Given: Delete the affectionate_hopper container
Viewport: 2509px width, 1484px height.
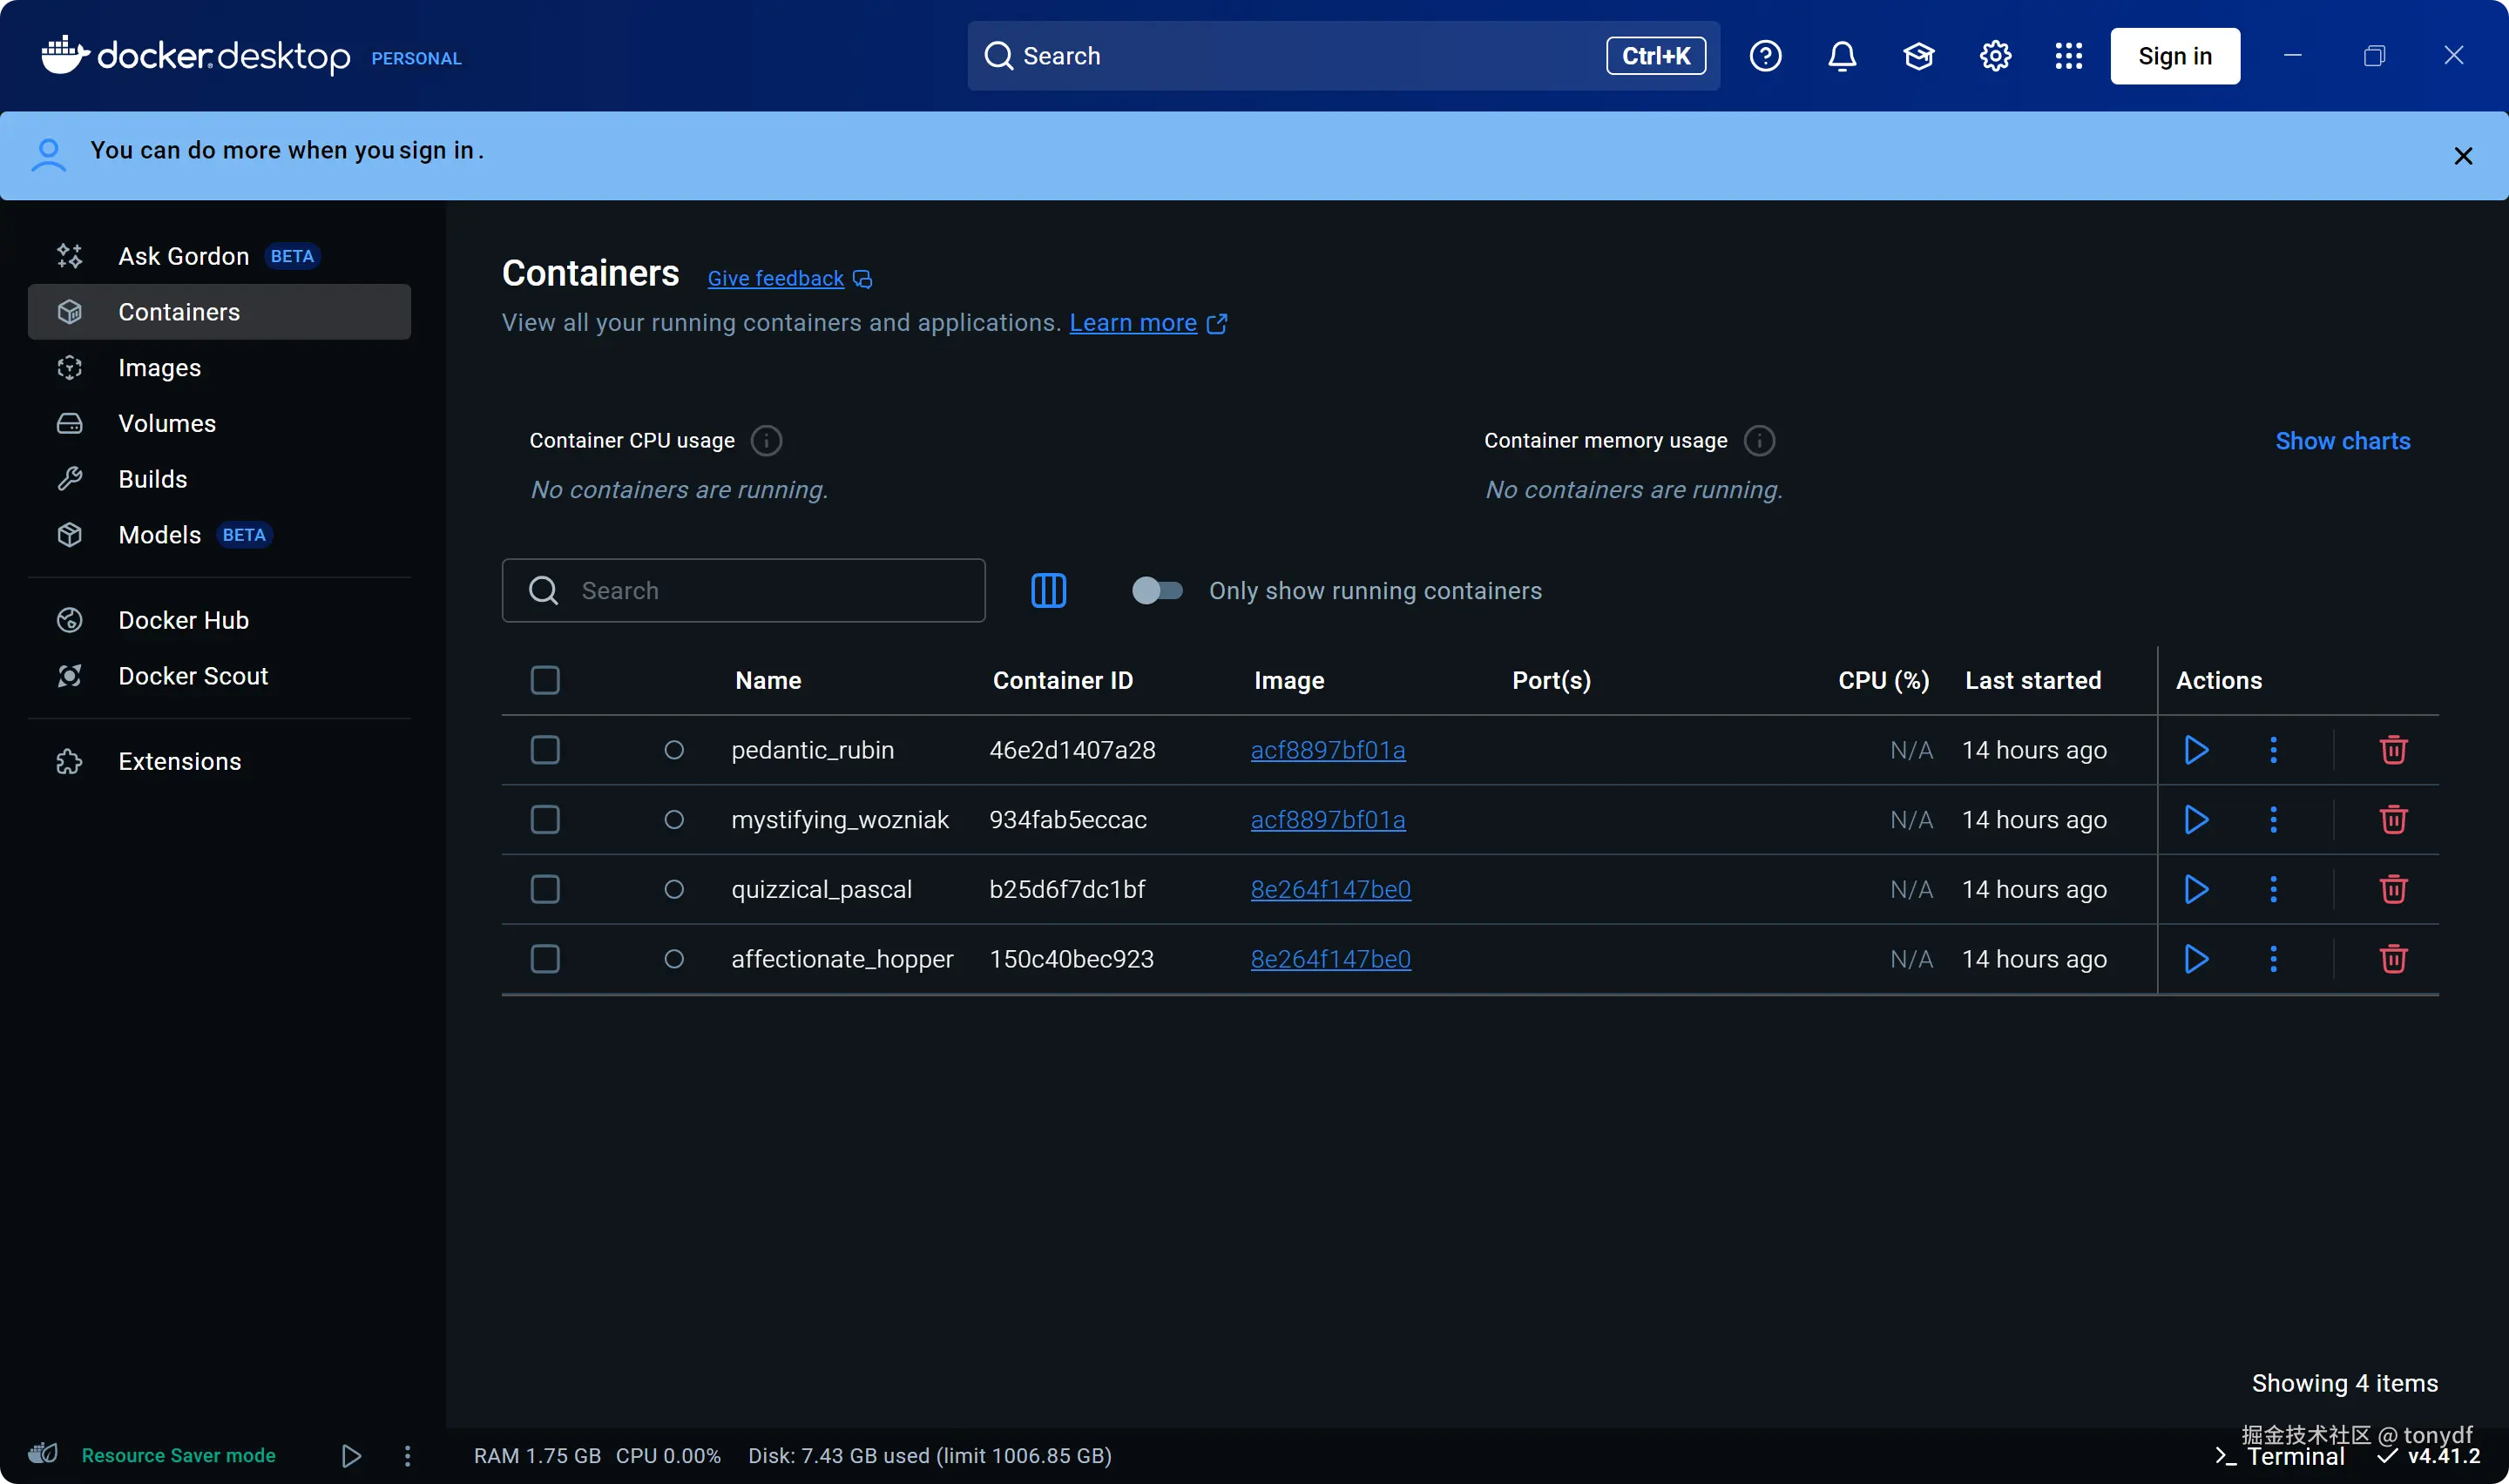Looking at the screenshot, I should coord(2392,959).
